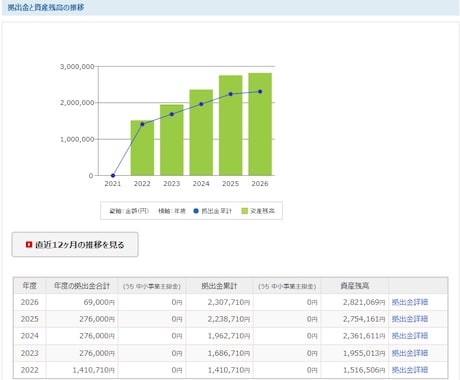Select the 2024 green bar in chart
This screenshot has height=380, width=460.
click(201, 132)
